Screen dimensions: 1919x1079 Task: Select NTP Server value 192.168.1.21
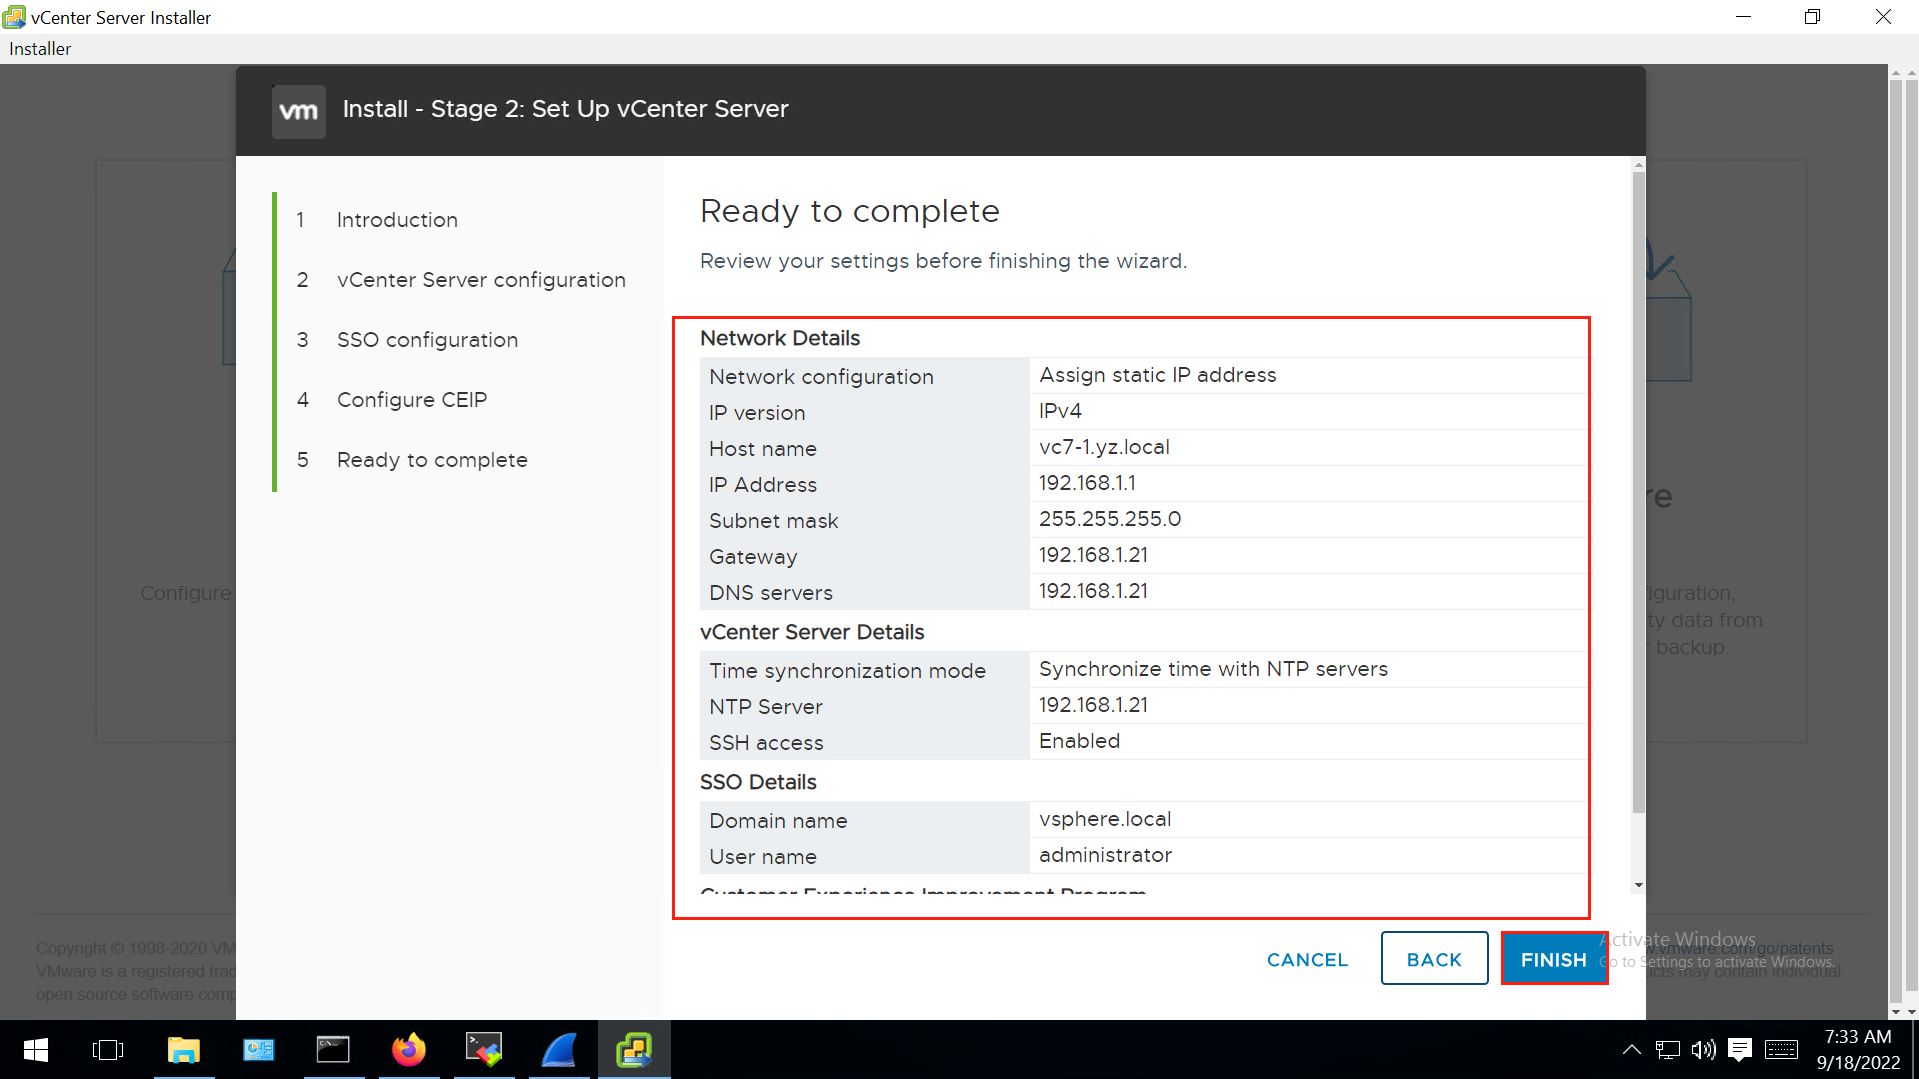pyautogui.click(x=1093, y=705)
